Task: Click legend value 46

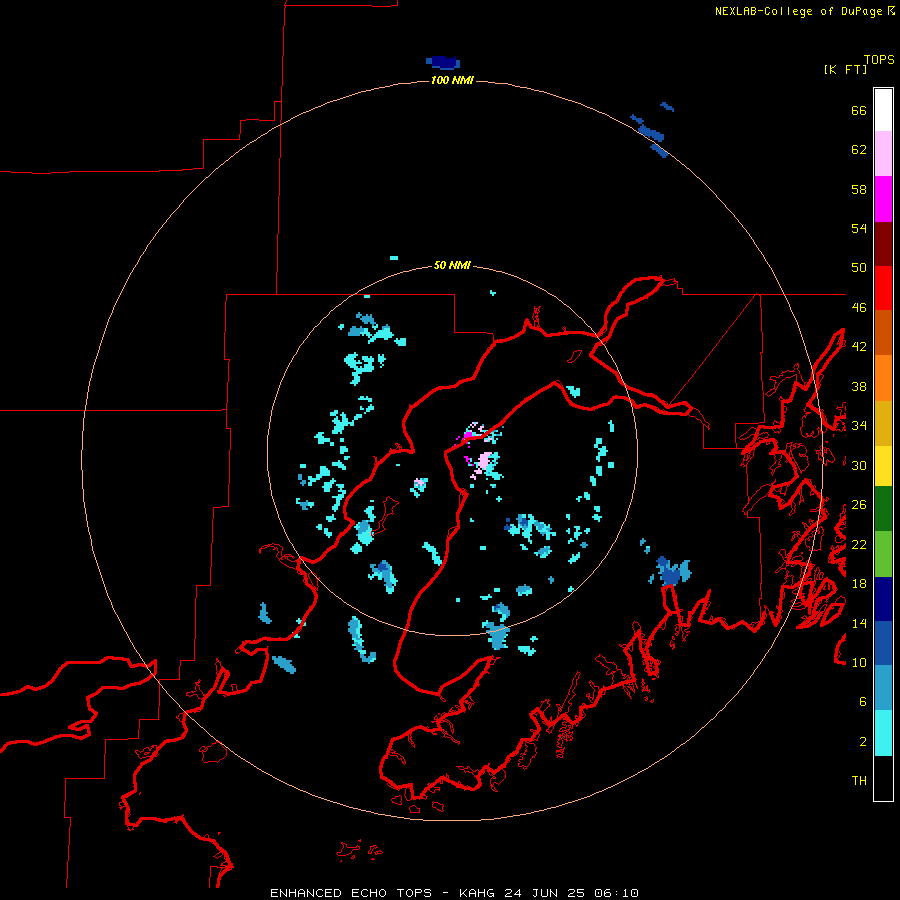Action: 859,307
